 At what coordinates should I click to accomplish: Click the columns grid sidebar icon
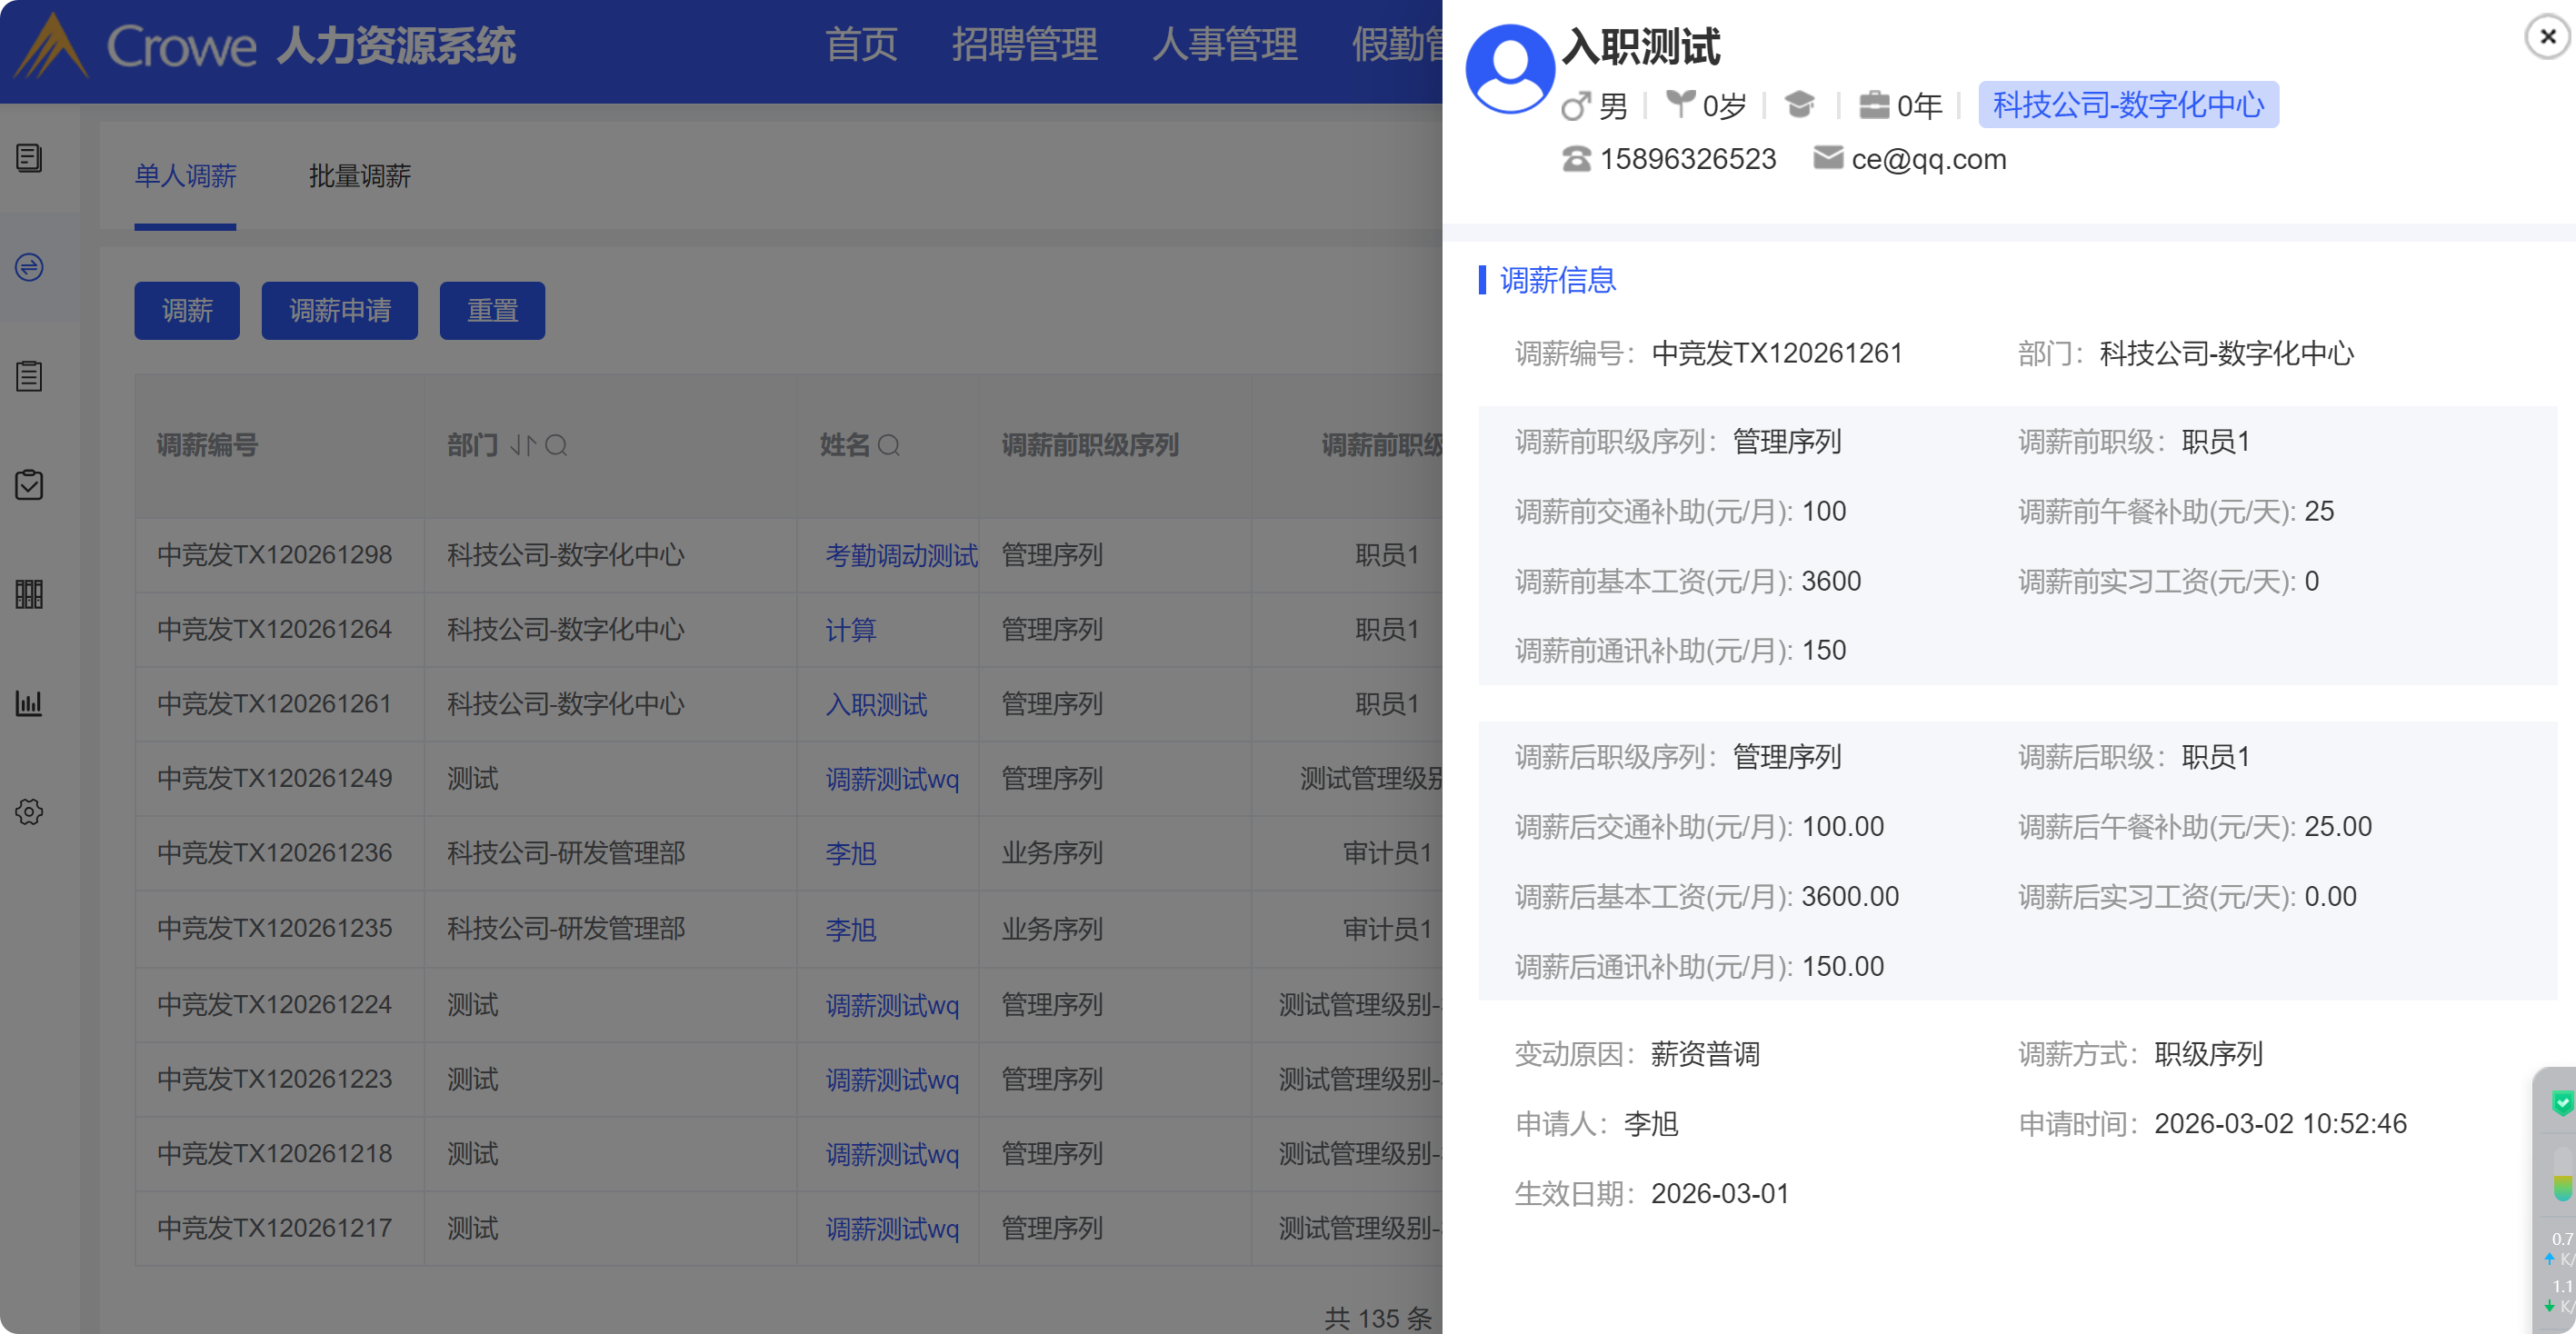29,594
